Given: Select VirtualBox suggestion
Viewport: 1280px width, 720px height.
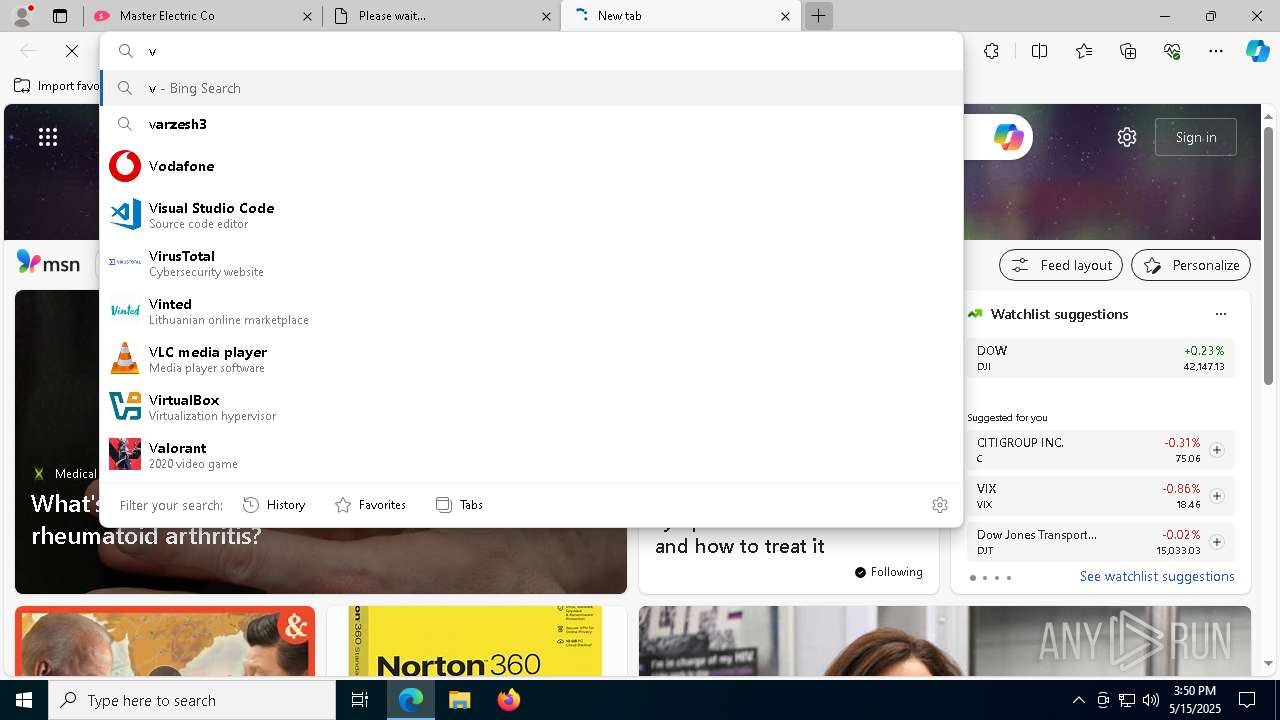Looking at the screenshot, I should coord(531,406).
